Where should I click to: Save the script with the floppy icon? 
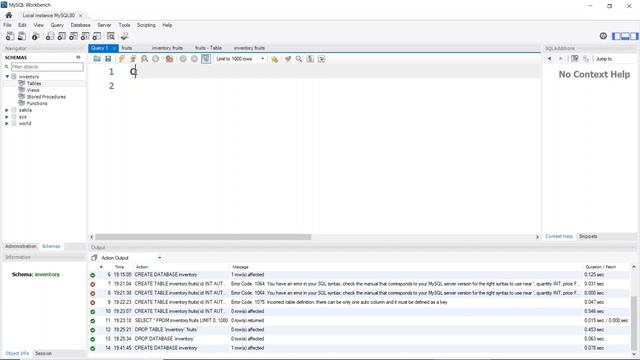[108, 59]
